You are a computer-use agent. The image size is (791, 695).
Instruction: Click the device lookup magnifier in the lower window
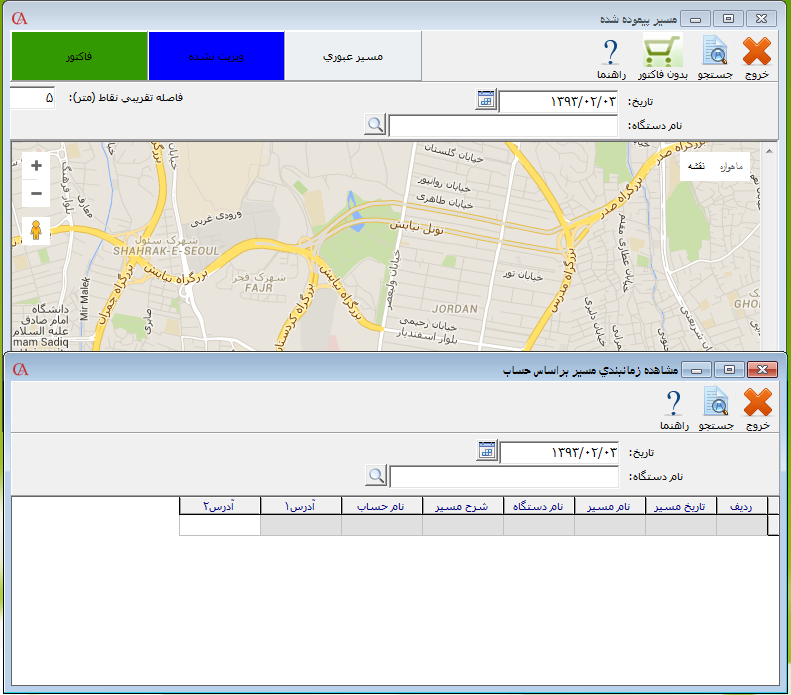coord(375,475)
